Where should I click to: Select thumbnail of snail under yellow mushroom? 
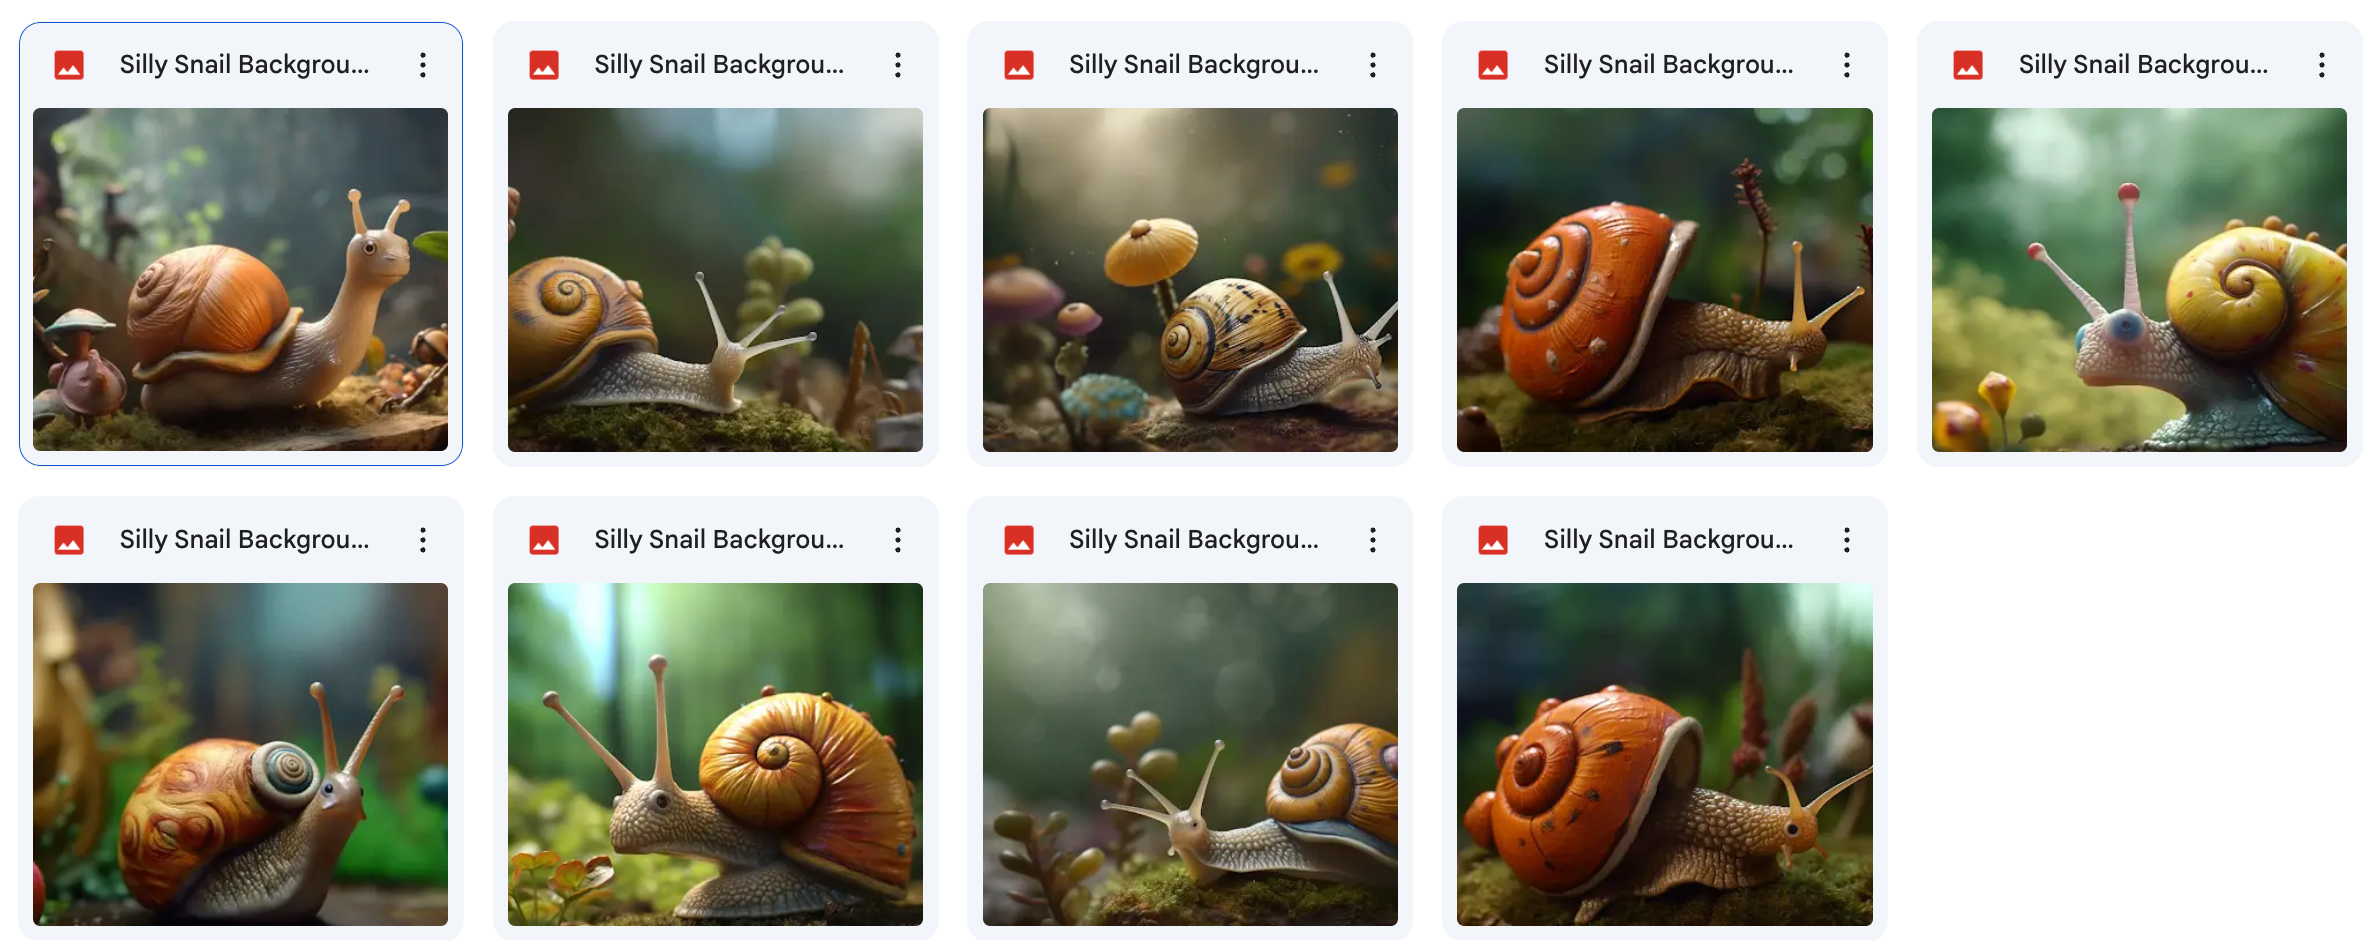(1189, 279)
